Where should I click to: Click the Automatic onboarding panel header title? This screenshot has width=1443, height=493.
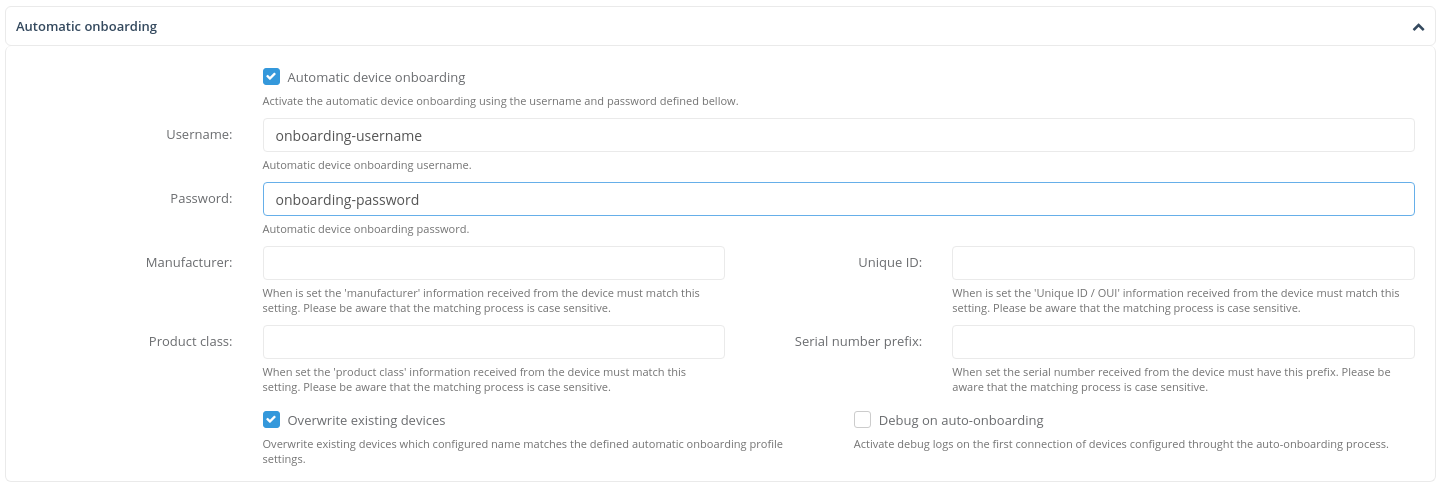coord(87,27)
